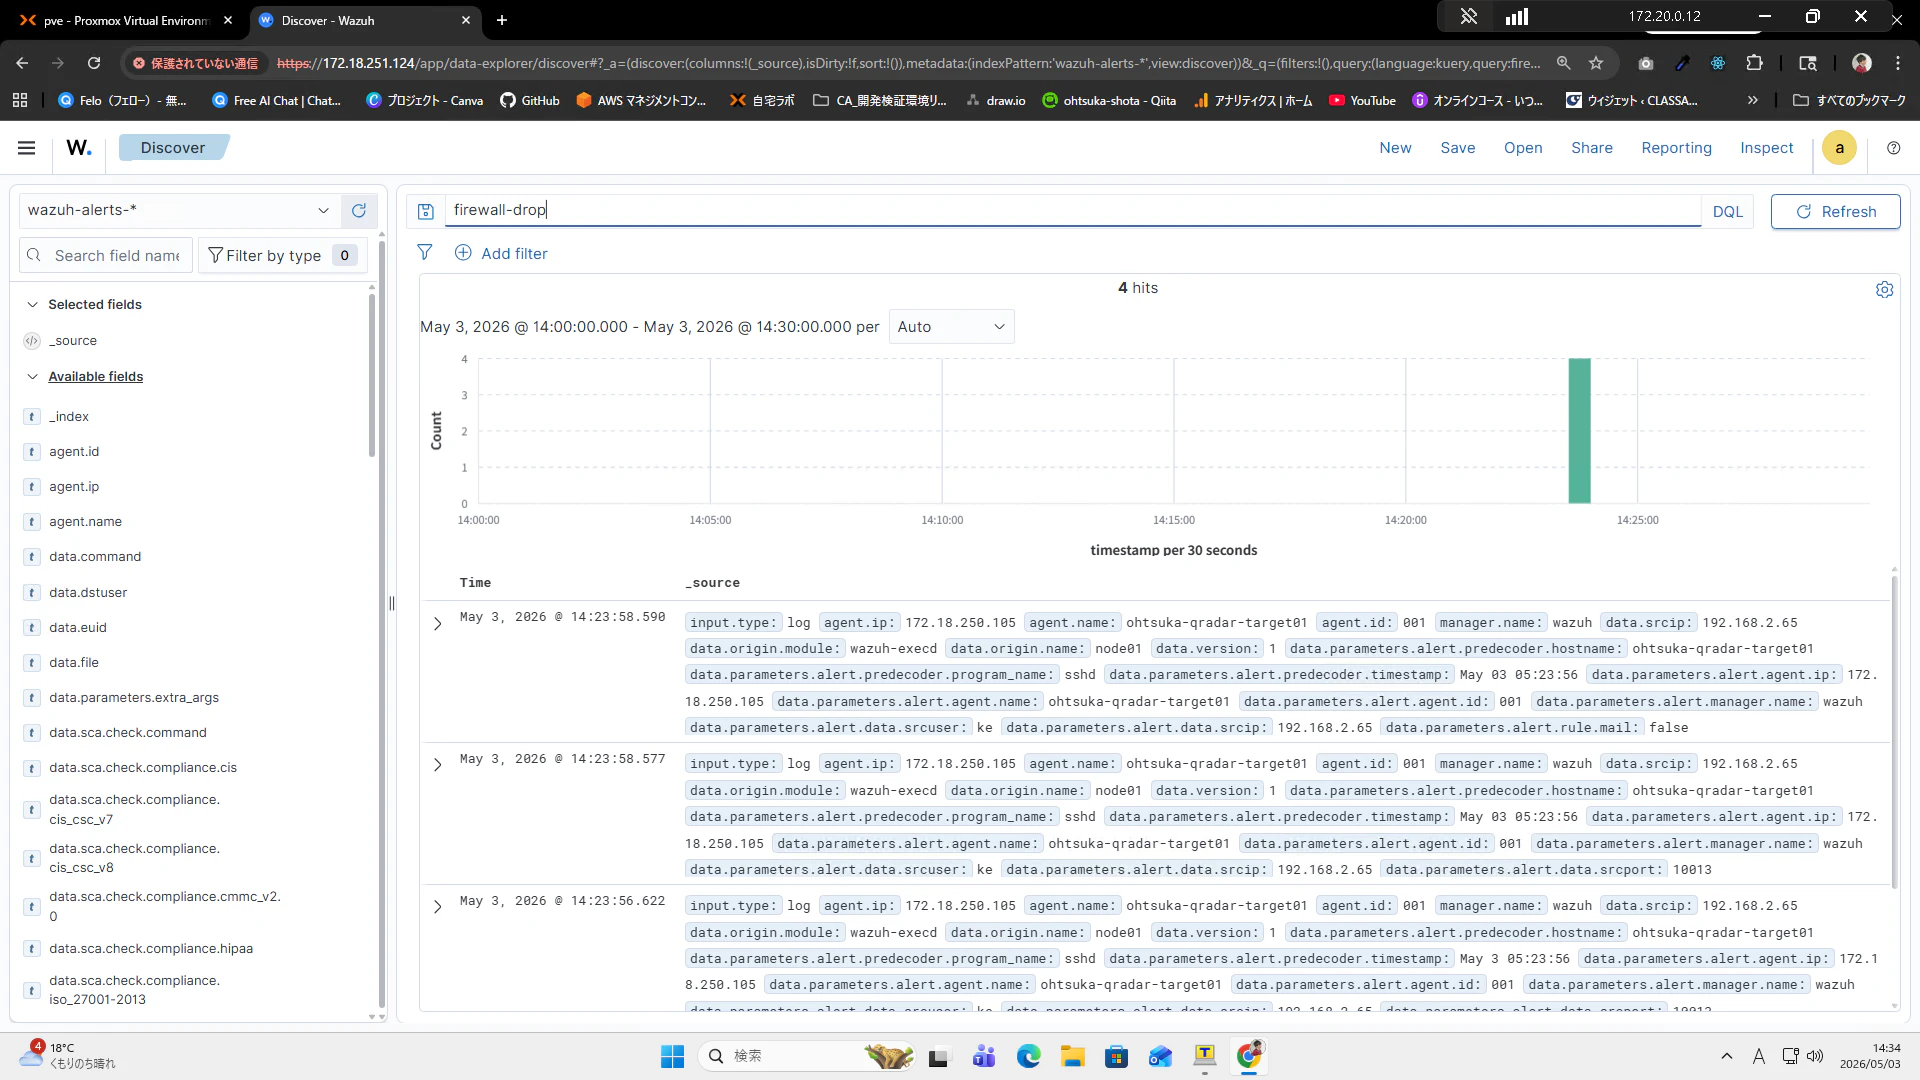
Task: Open the help icon in header
Action: (1894, 148)
